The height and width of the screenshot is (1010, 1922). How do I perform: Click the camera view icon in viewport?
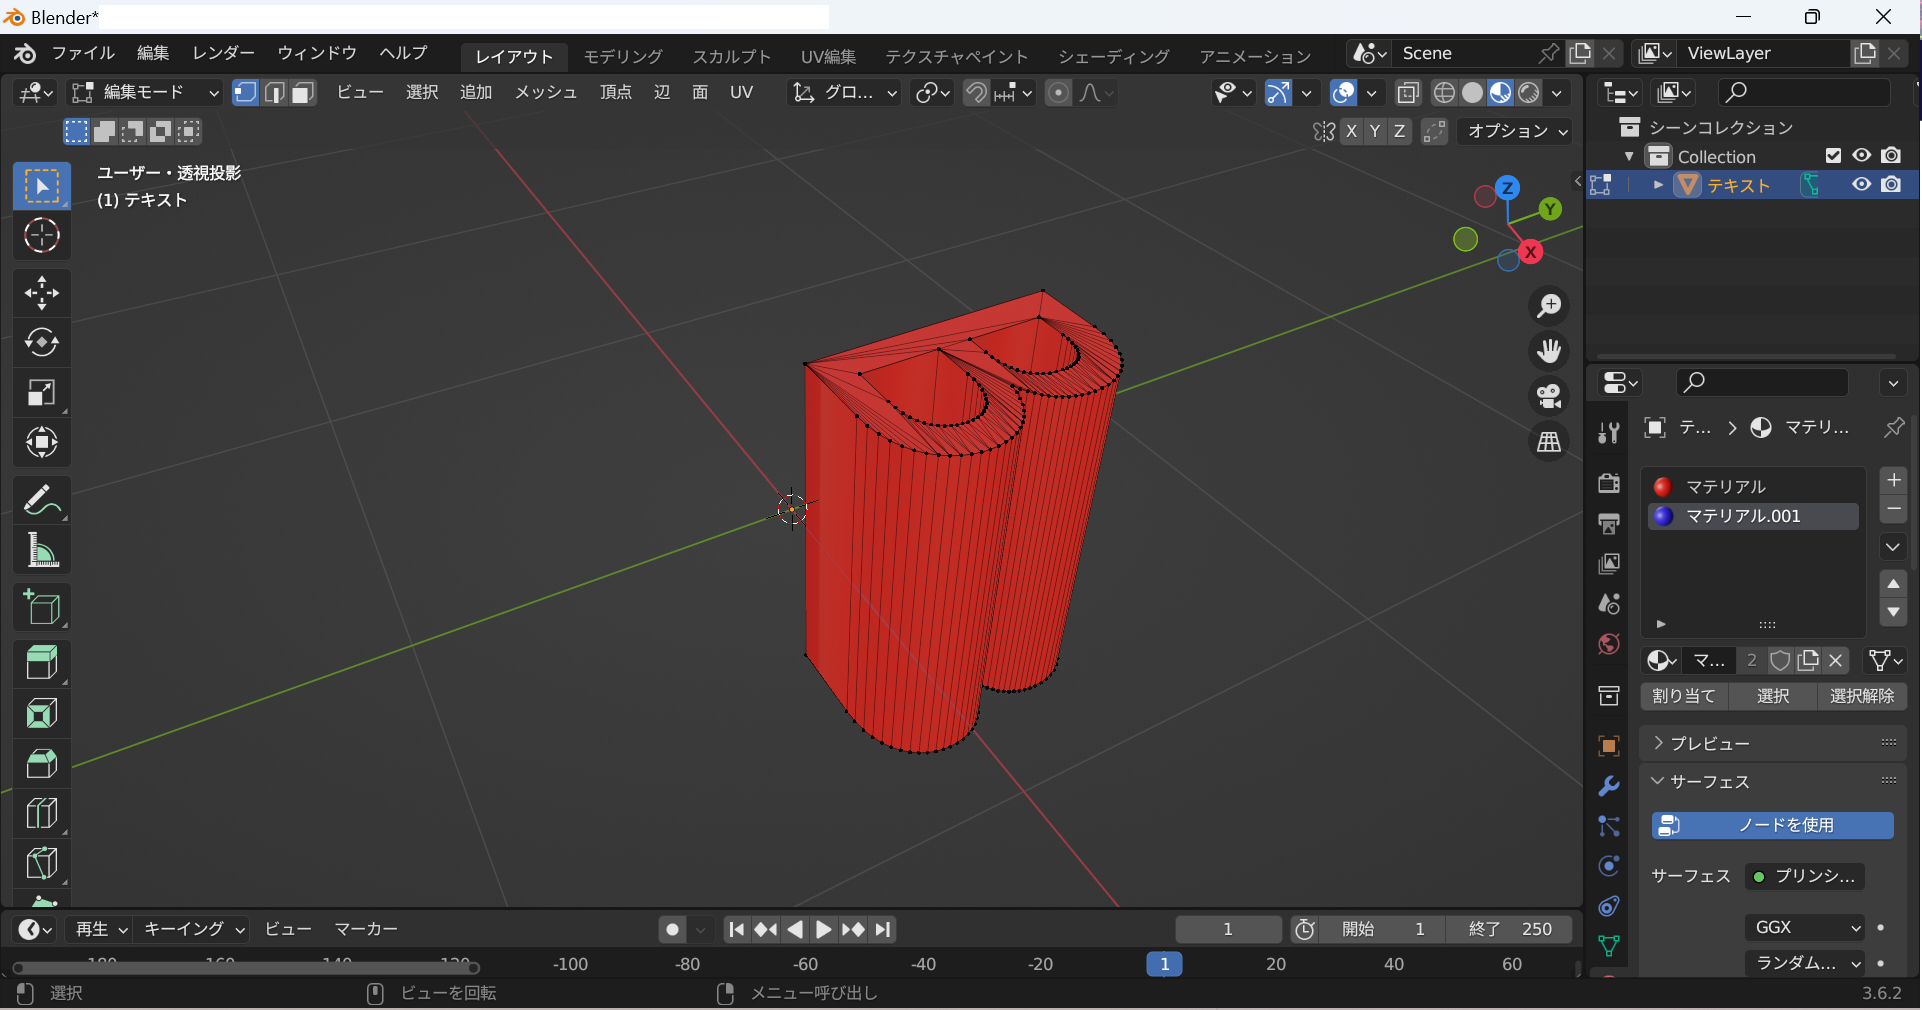[1549, 396]
